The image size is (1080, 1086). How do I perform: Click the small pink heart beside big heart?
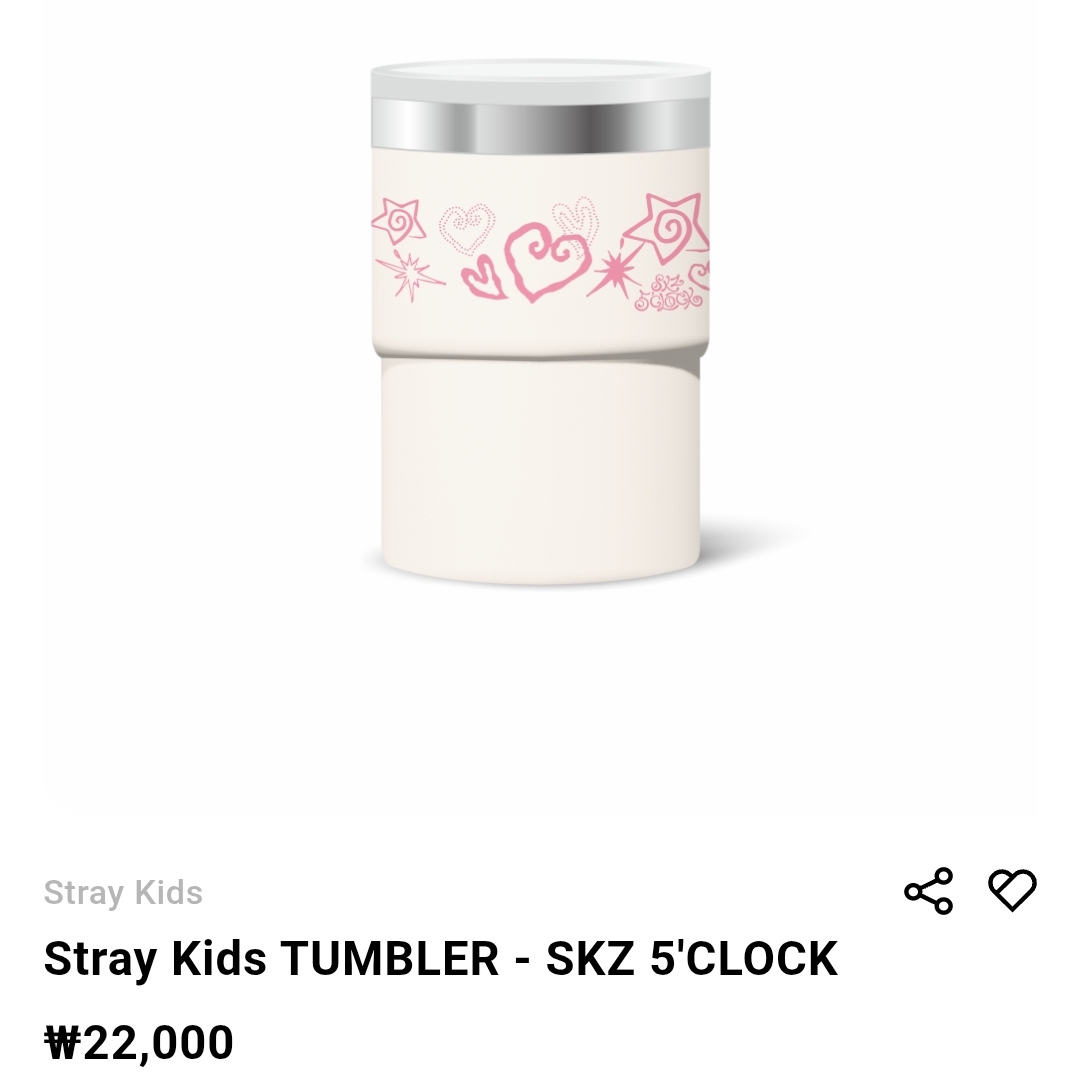(x=484, y=278)
